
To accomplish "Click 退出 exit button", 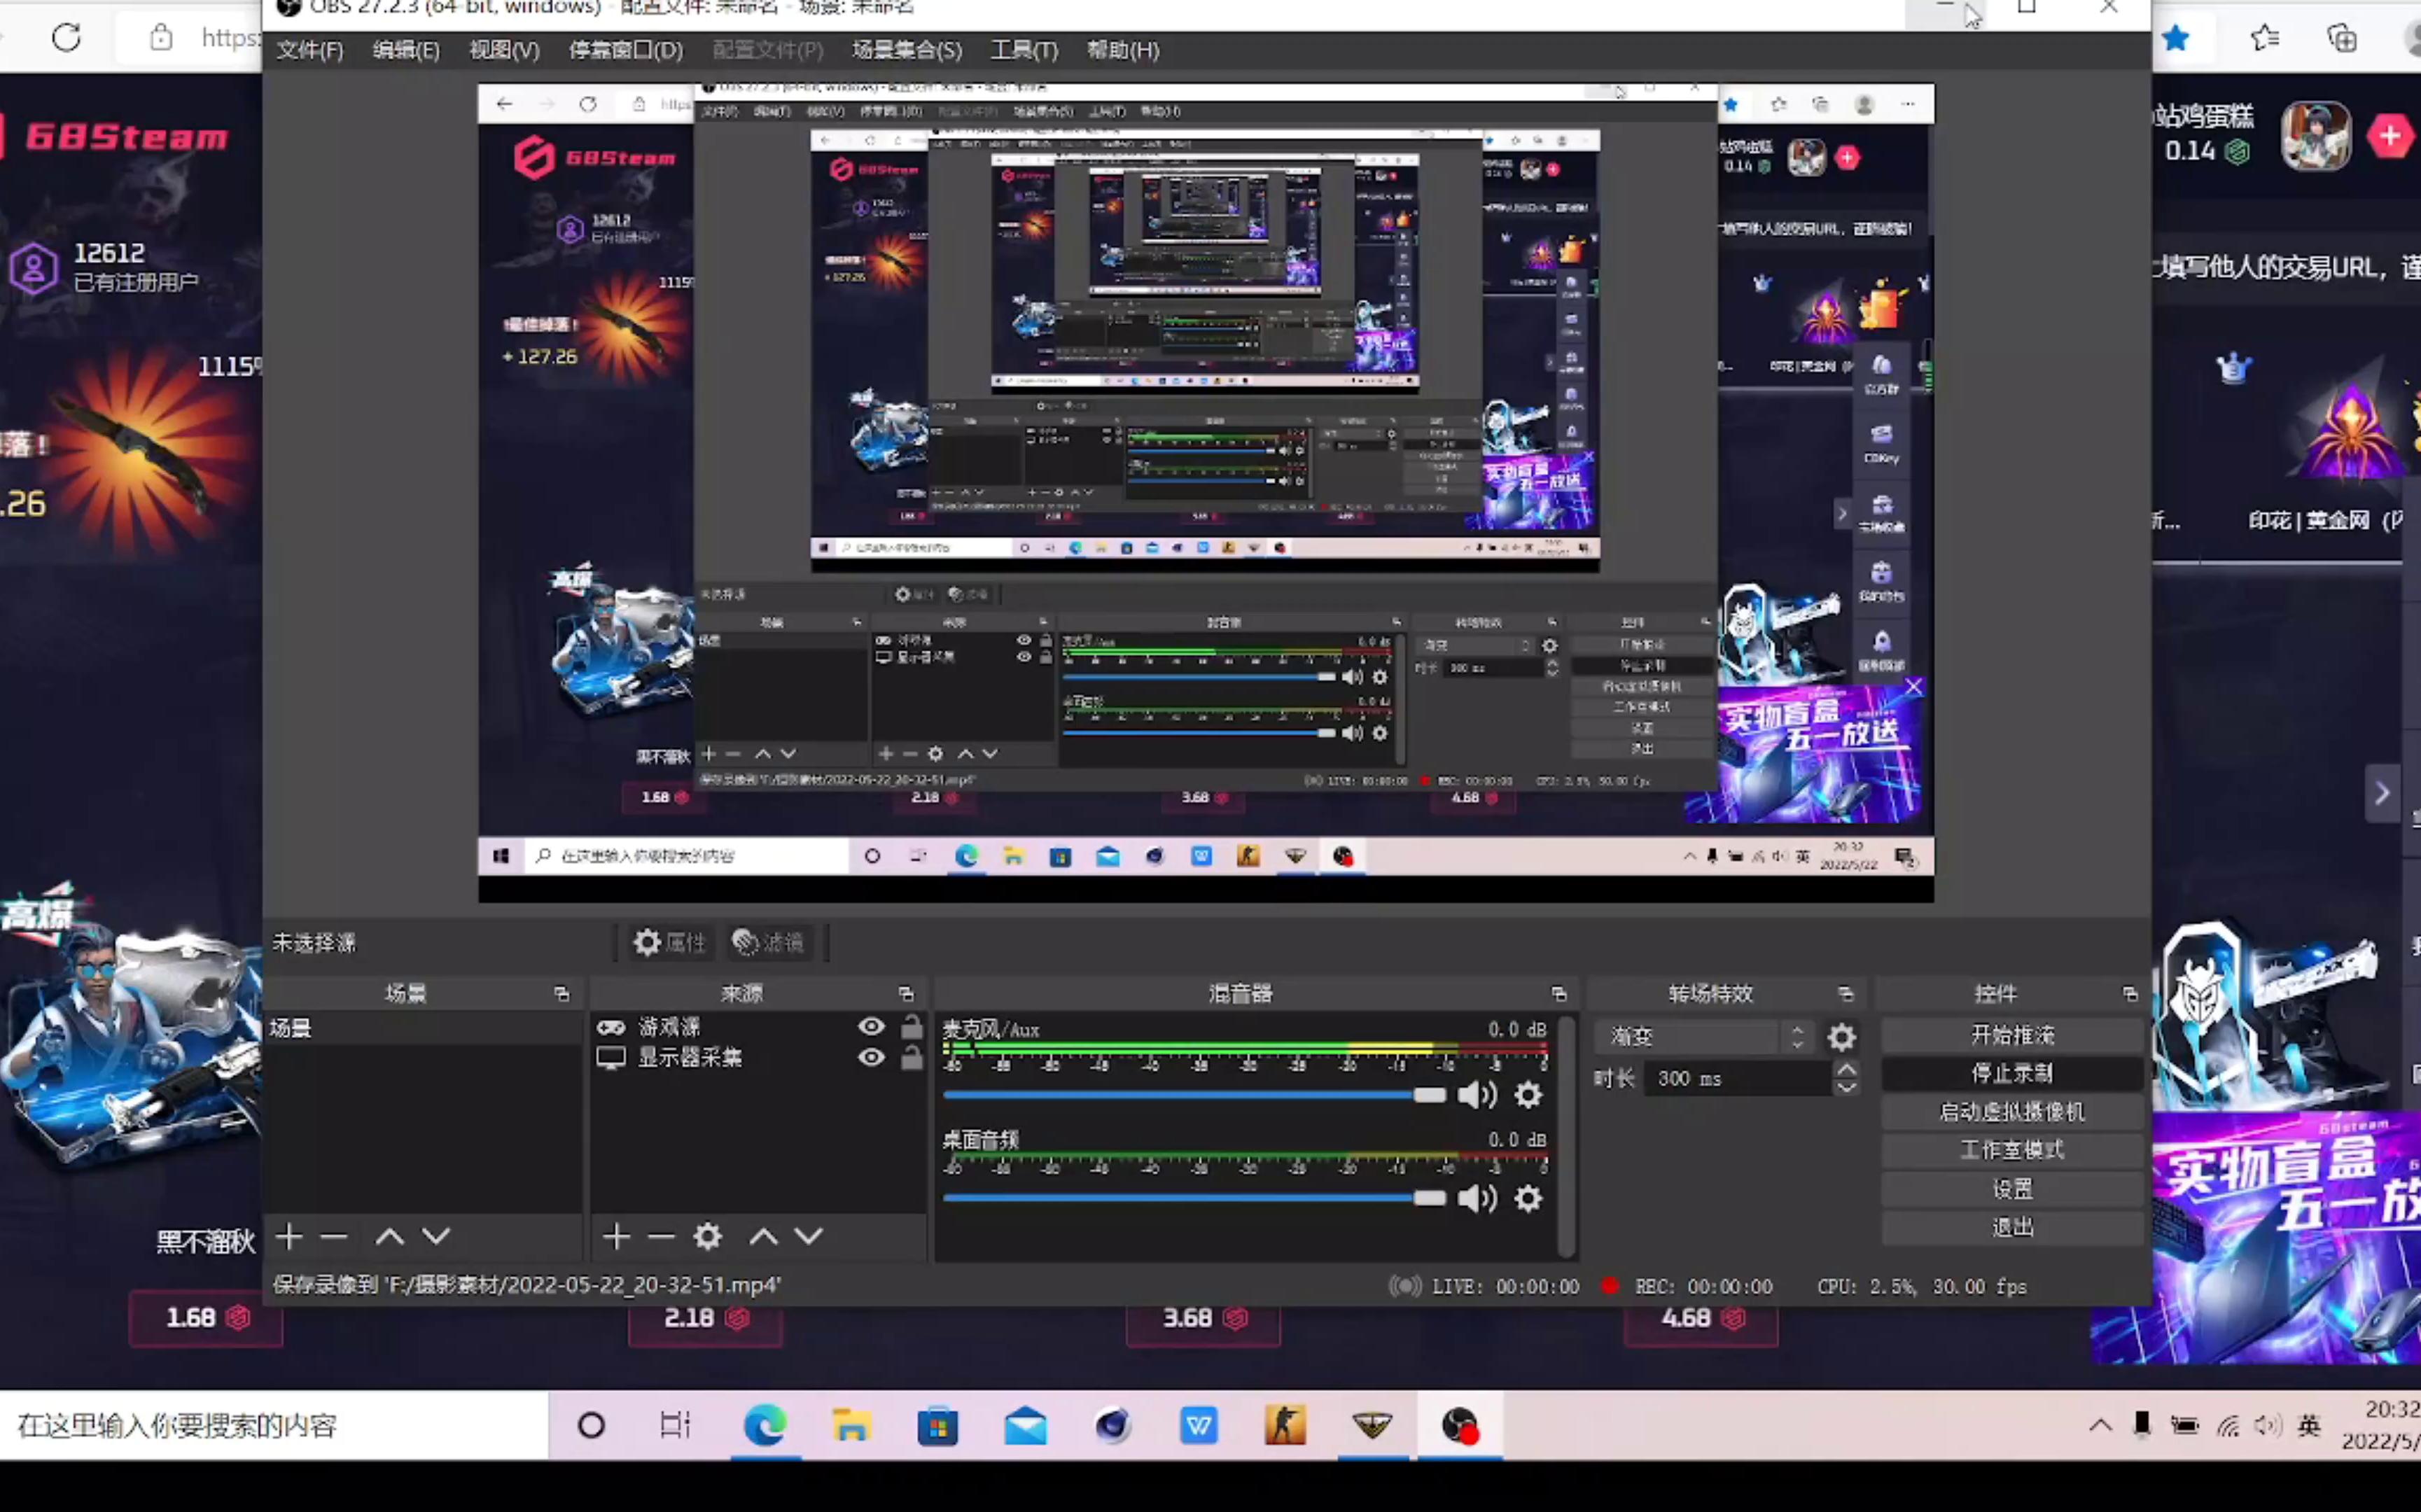I will click(x=2012, y=1227).
